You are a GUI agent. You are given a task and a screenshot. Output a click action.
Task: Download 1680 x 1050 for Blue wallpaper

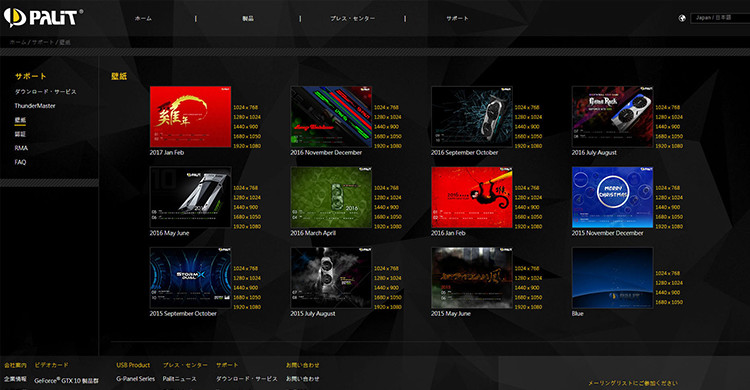(x=669, y=302)
